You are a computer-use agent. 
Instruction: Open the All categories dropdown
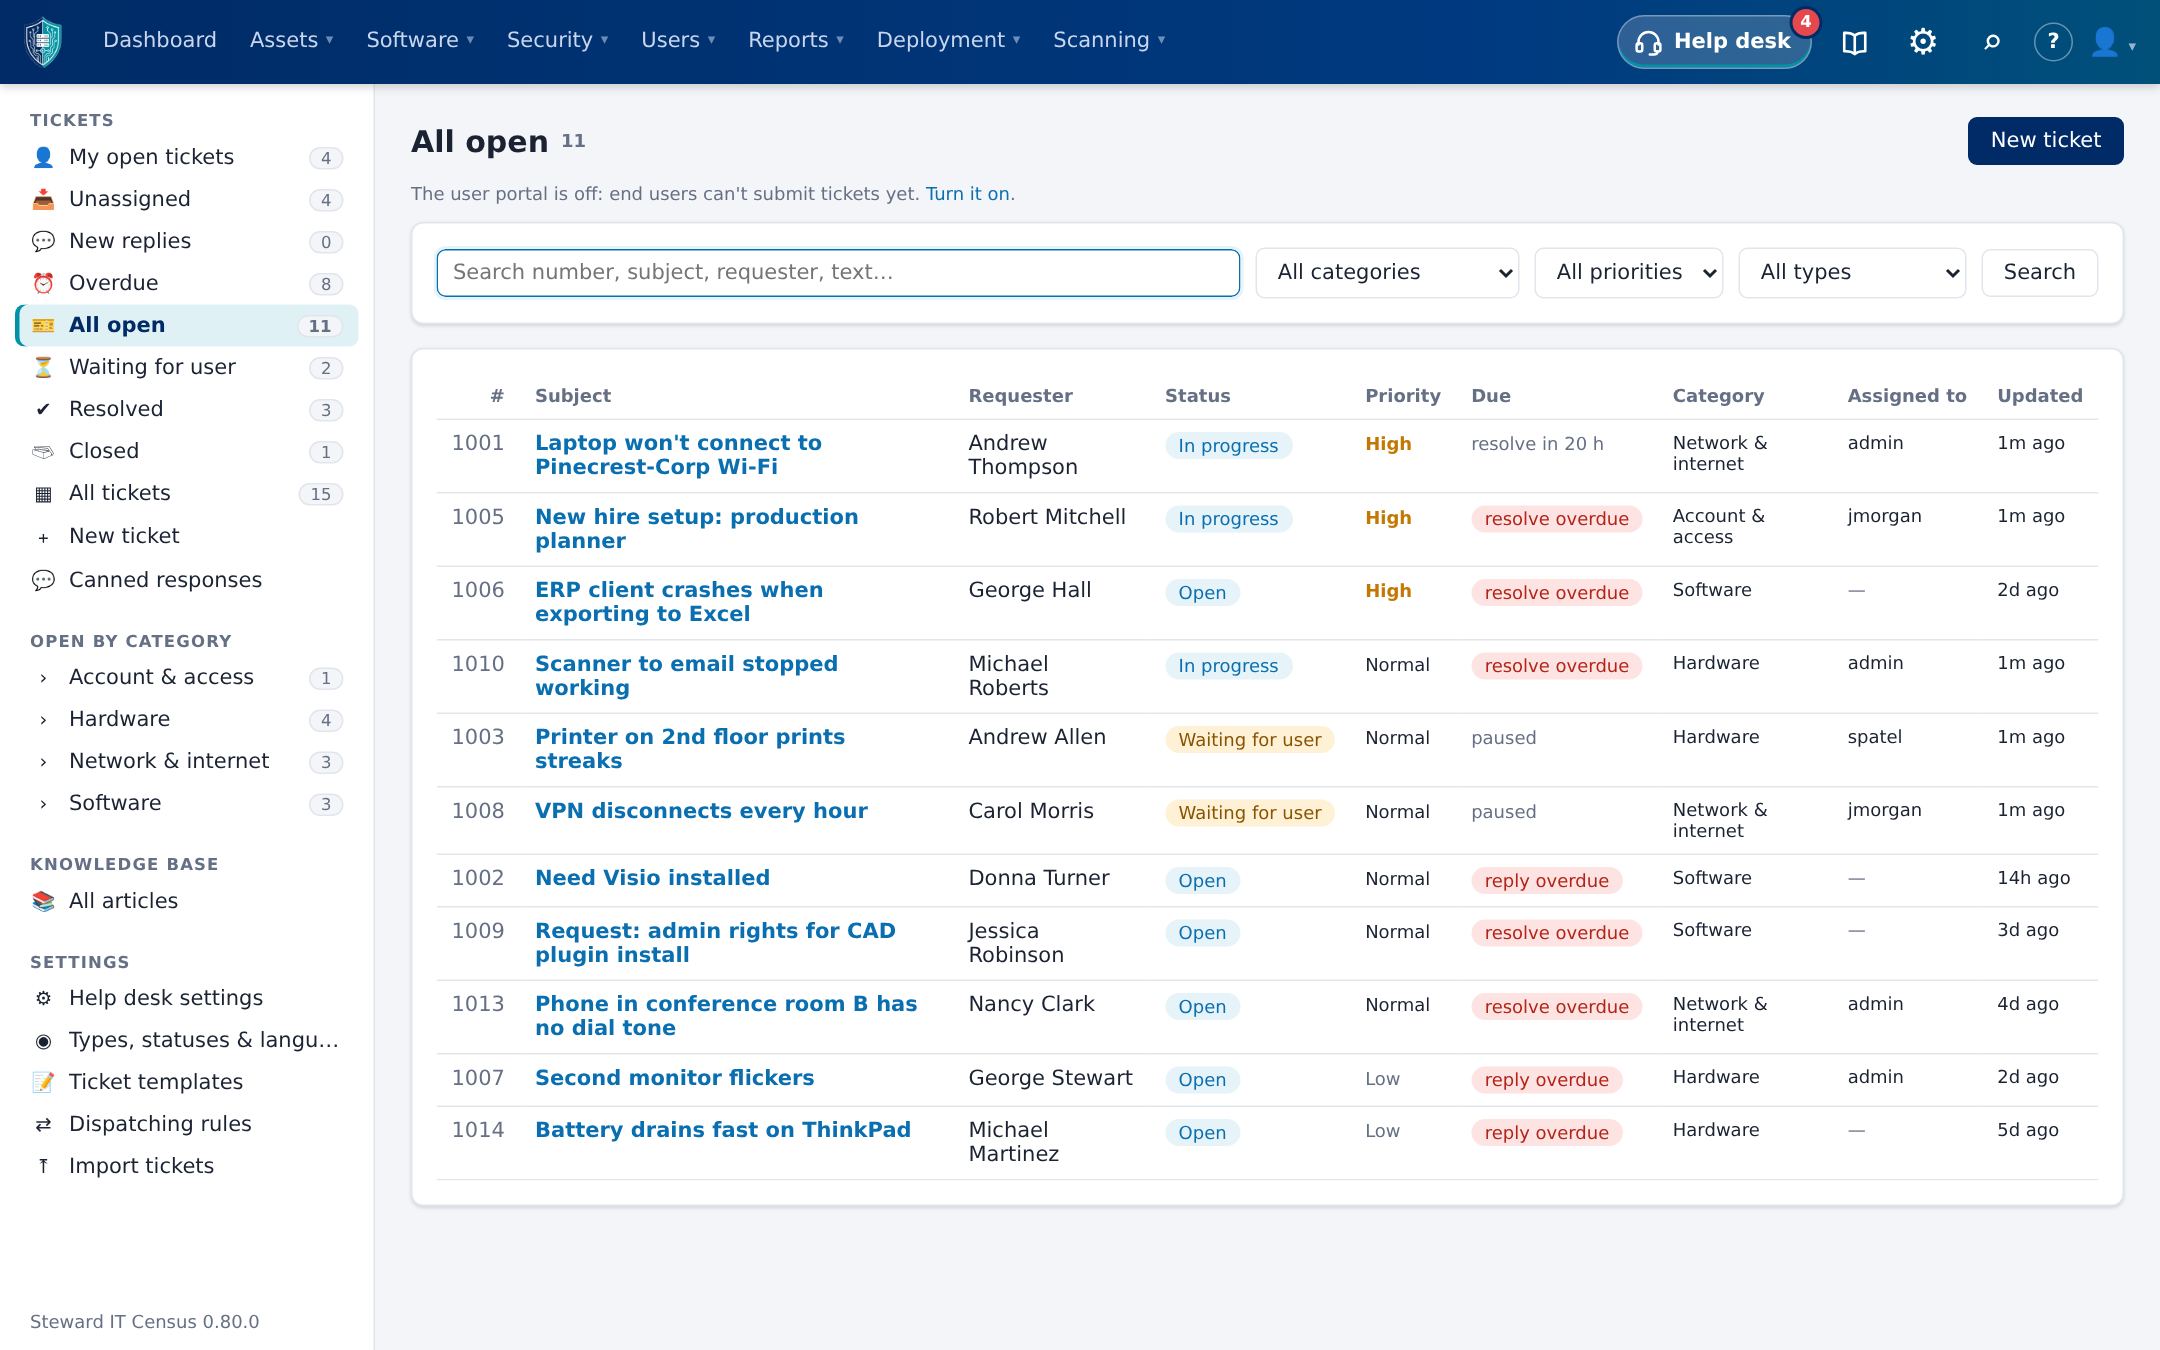click(1387, 273)
